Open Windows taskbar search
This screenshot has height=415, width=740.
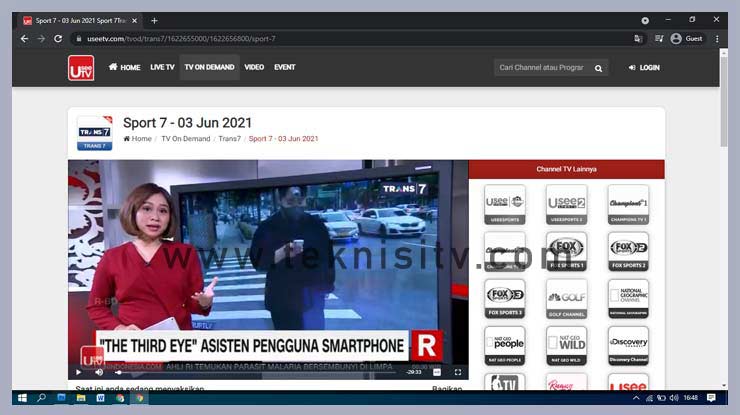pyautogui.click(x=42, y=398)
